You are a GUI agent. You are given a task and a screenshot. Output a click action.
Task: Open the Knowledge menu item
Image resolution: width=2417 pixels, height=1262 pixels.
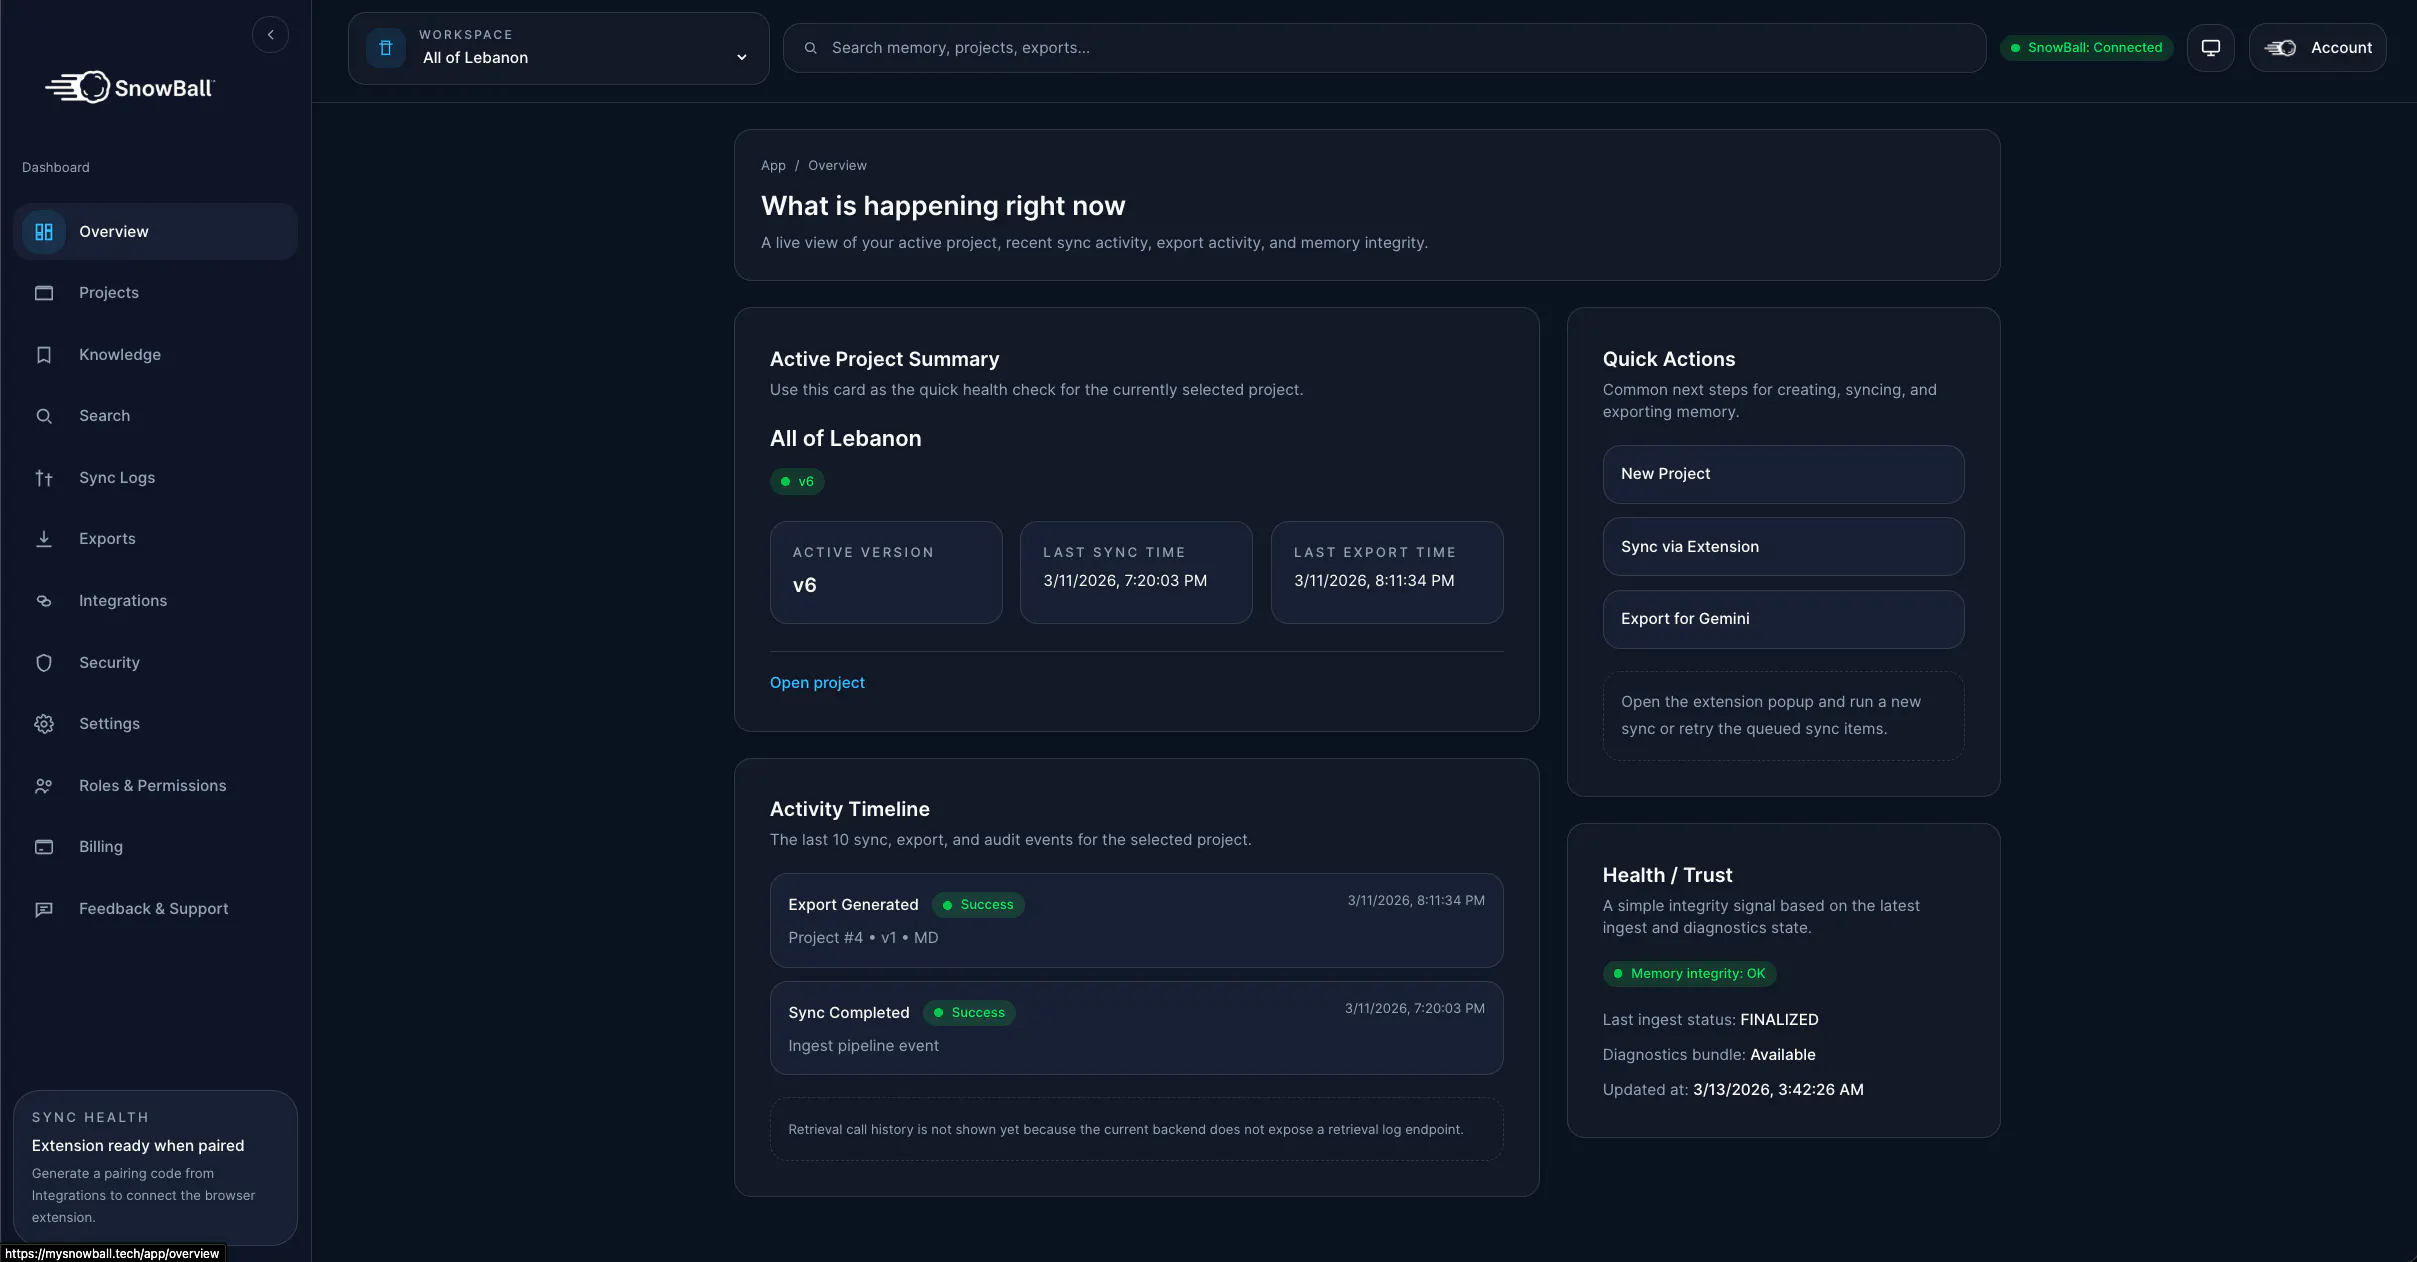155,355
